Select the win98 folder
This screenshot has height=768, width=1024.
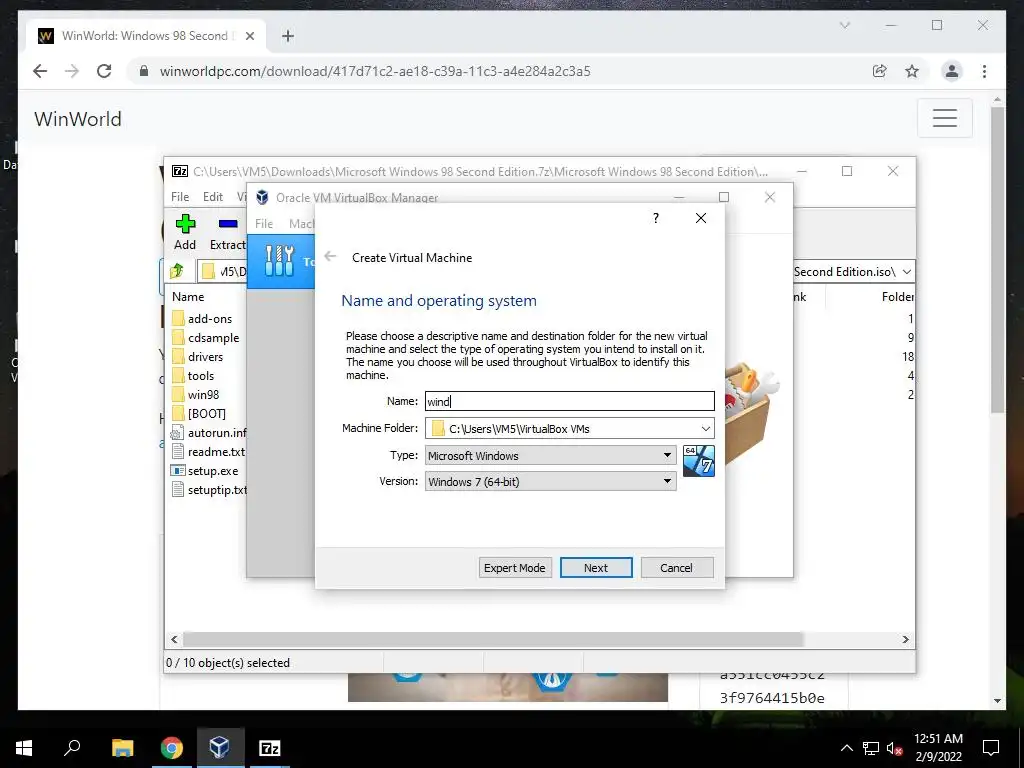tap(203, 394)
